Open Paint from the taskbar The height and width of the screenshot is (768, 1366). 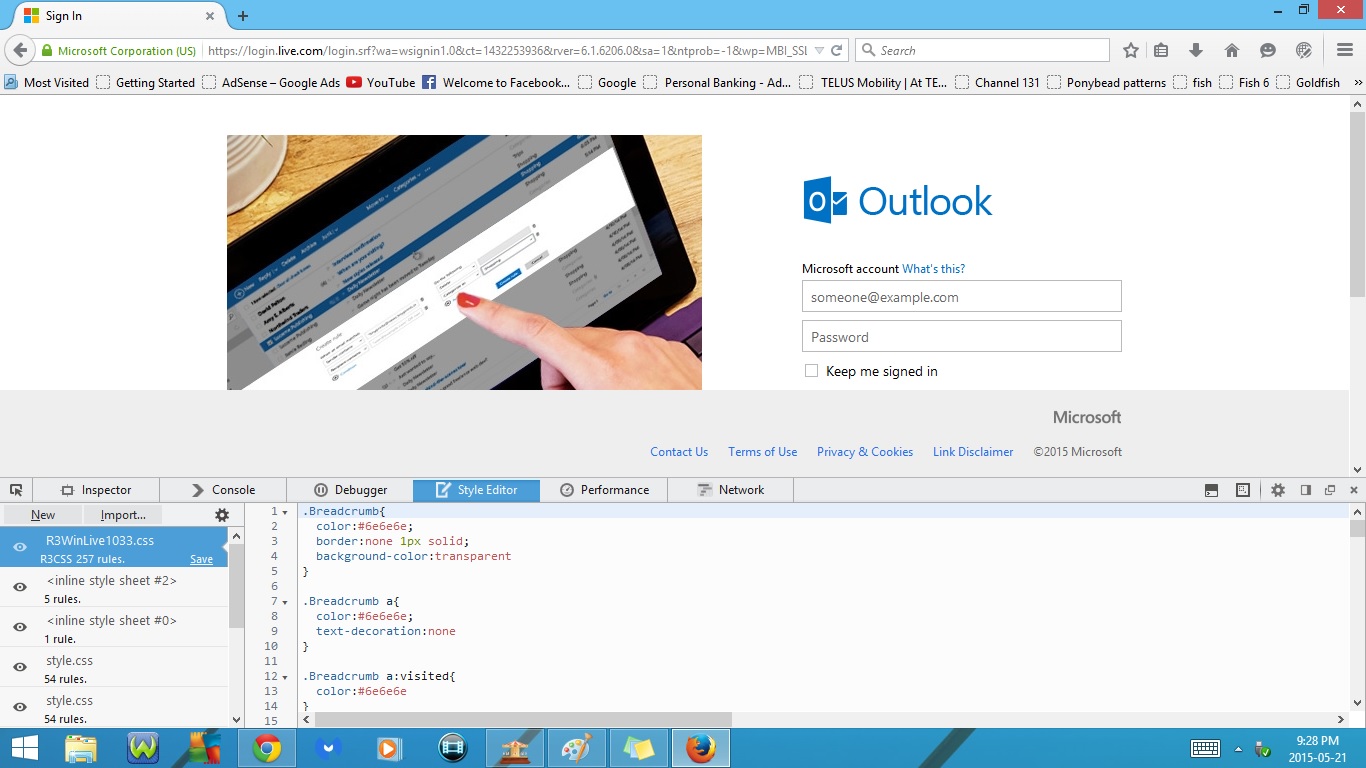tap(577, 748)
